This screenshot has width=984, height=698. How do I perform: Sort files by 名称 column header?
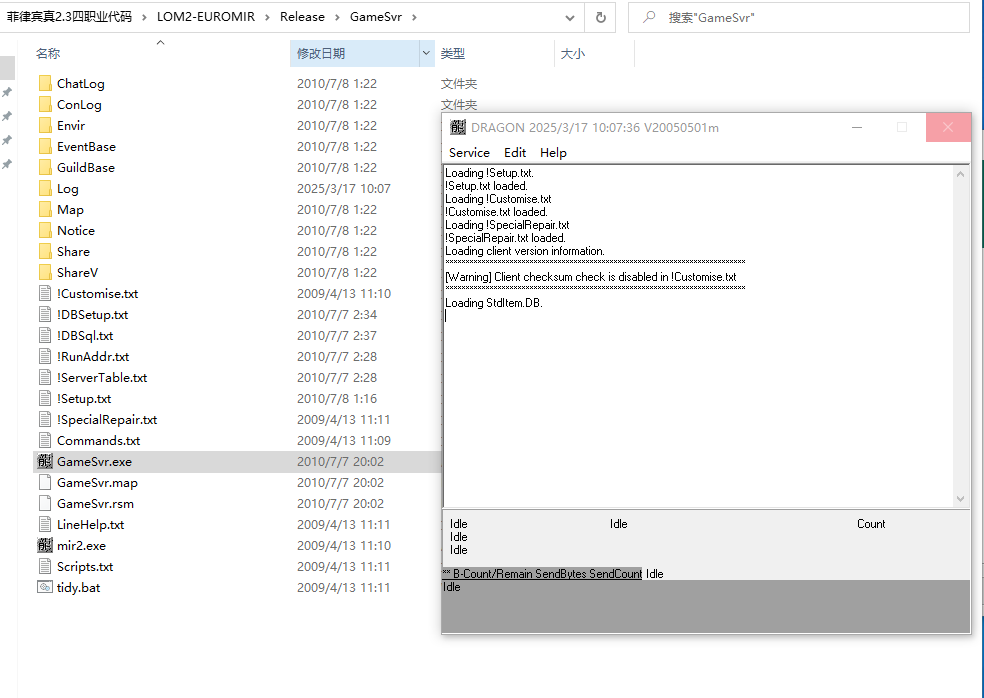(48, 54)
